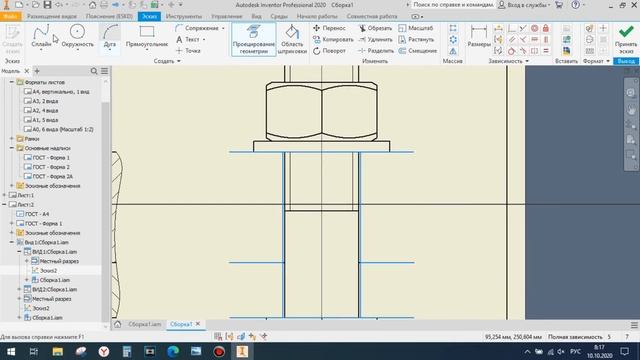Viewport: 640px width, 360px height.
Task: Select the Дуга arc tool
Action: (110, 35)
